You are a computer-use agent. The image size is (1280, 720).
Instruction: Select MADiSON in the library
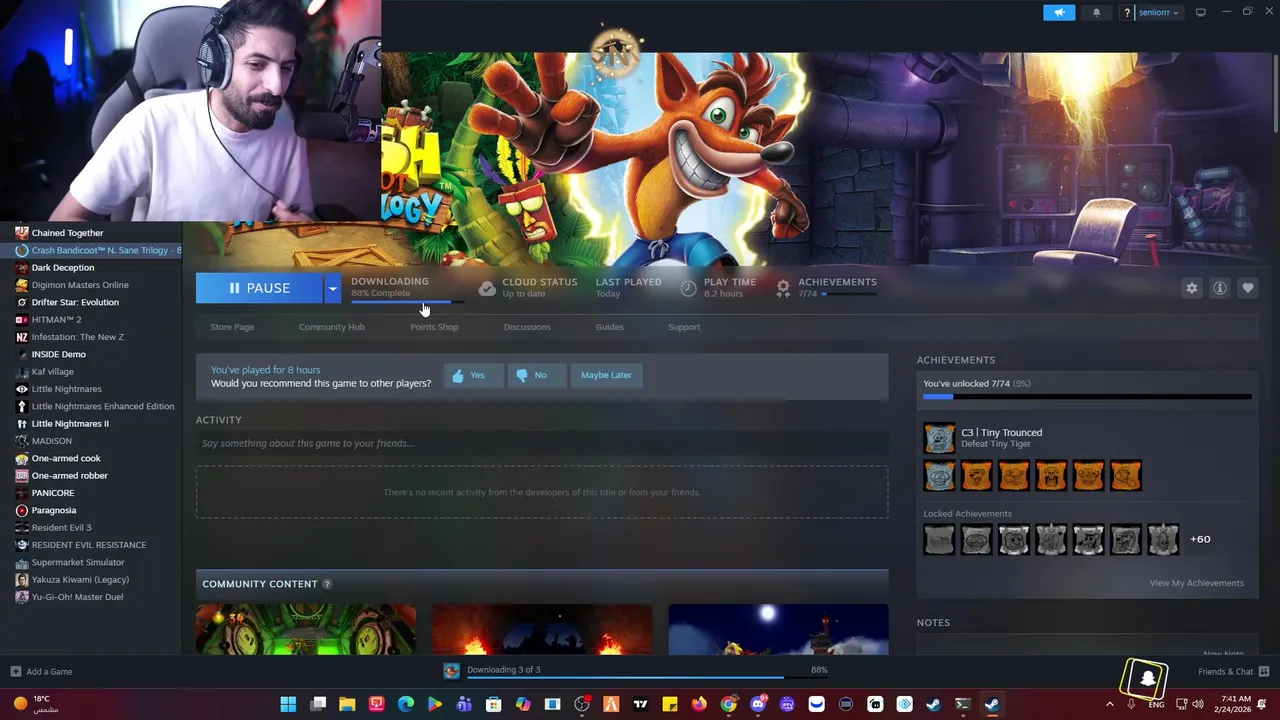click(51, 441)
